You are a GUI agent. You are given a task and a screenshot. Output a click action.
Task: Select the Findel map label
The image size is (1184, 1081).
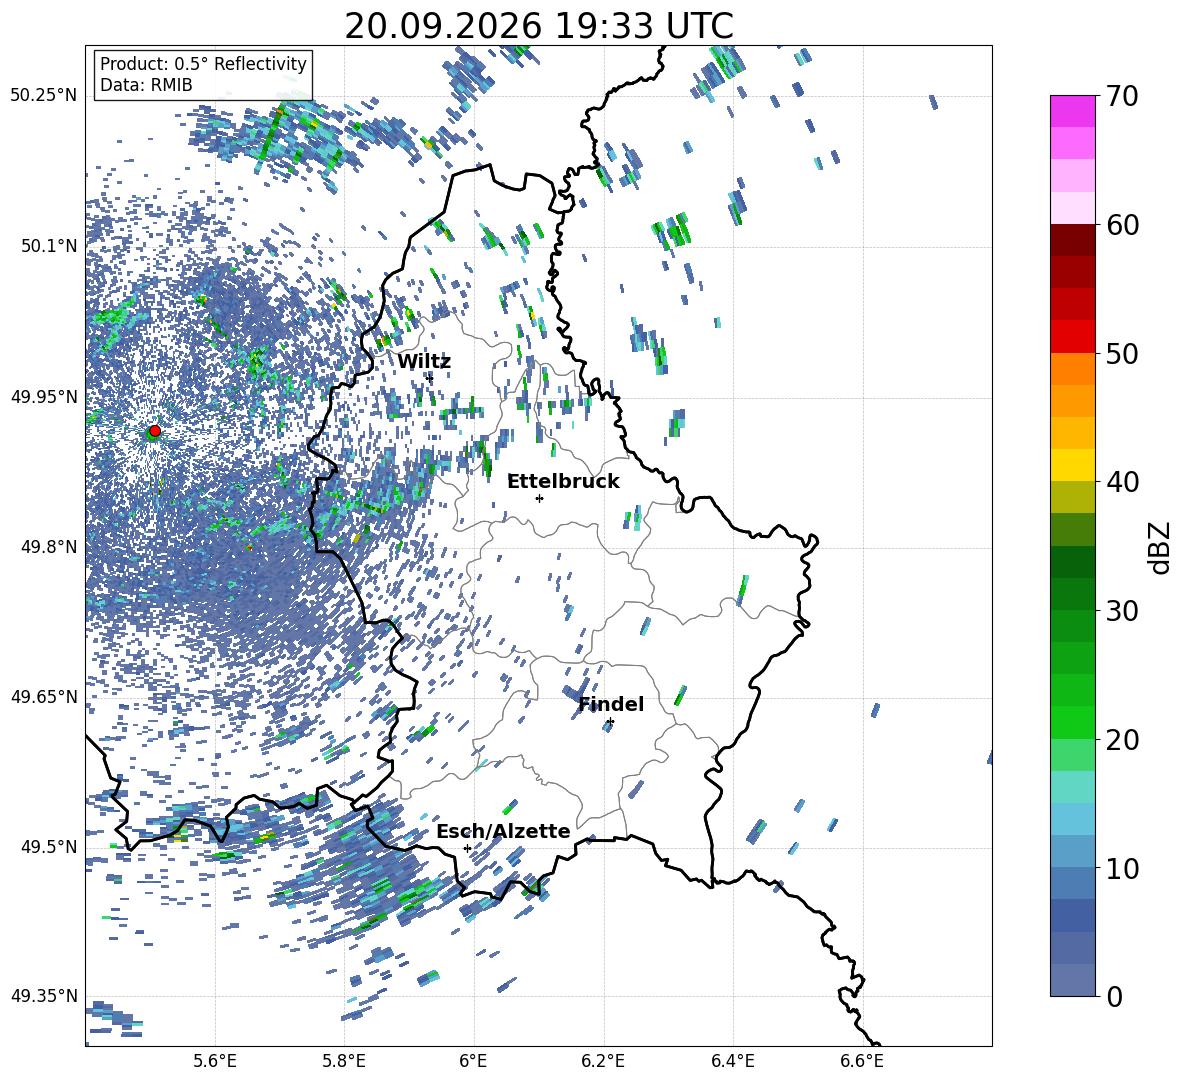pos(611,704)
